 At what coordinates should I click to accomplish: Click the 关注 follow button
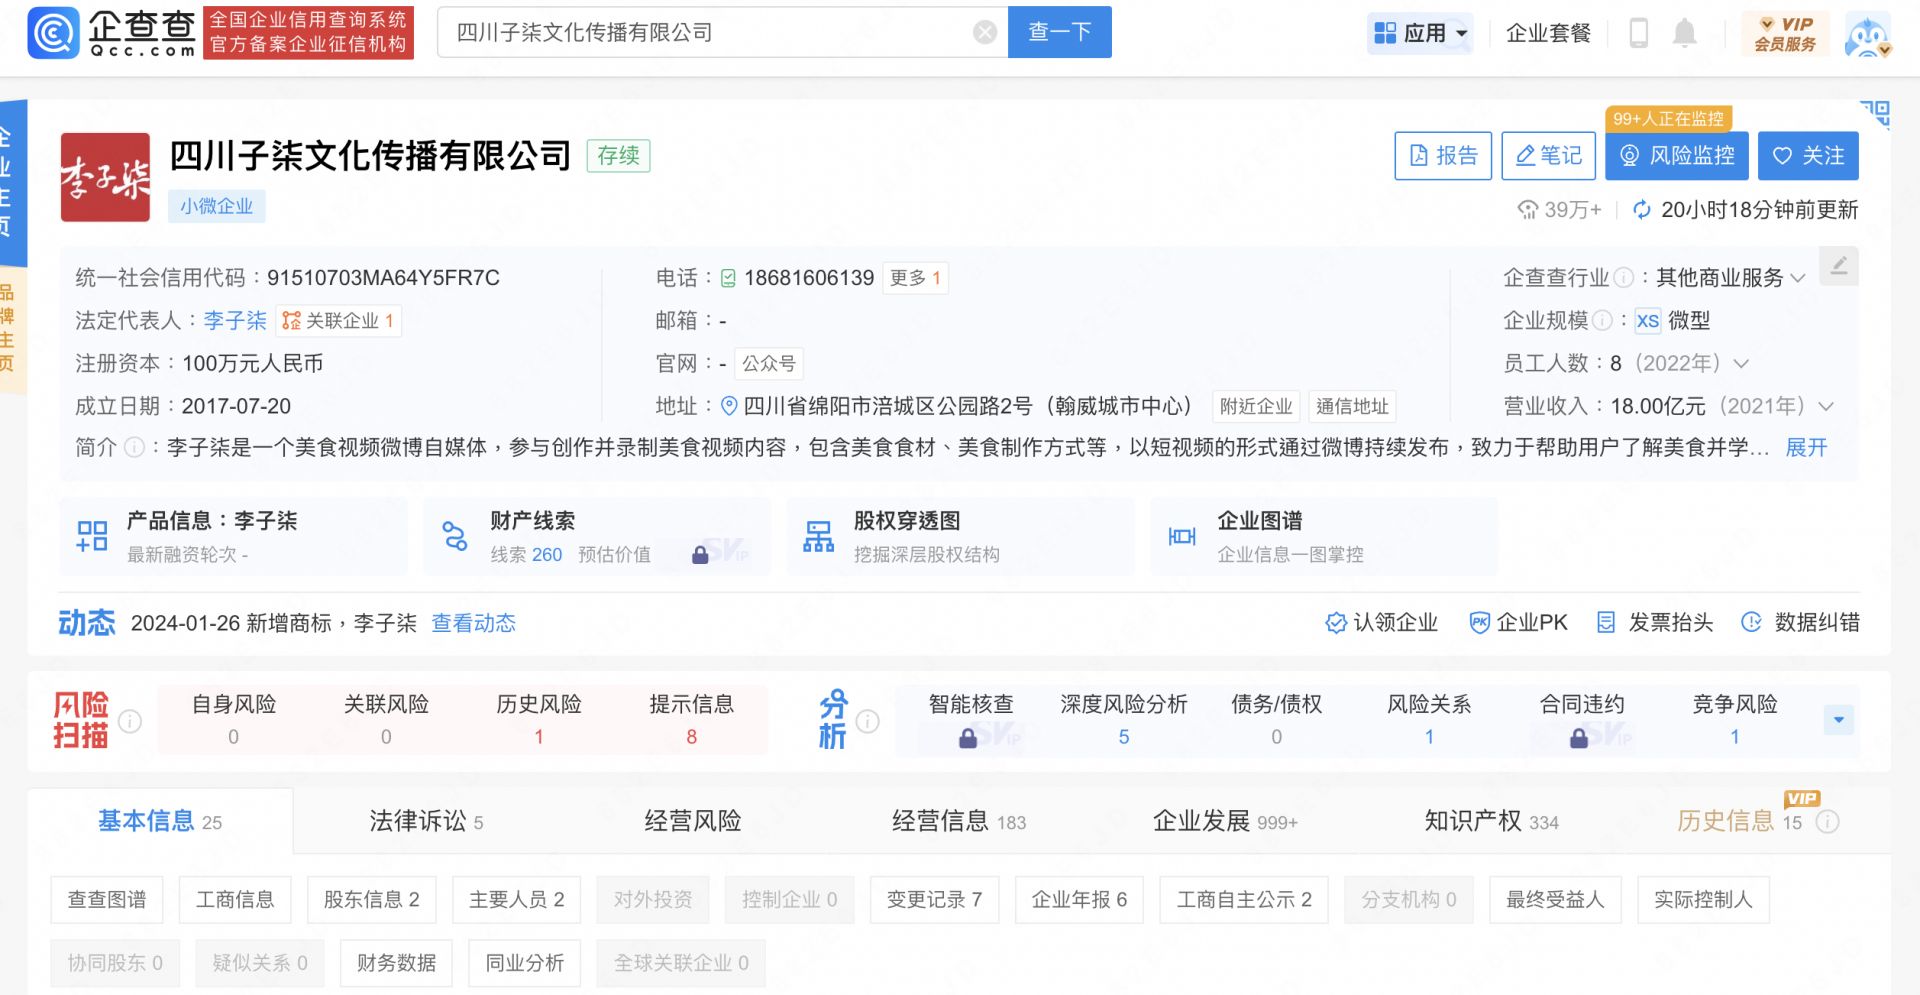(1808, 155)
